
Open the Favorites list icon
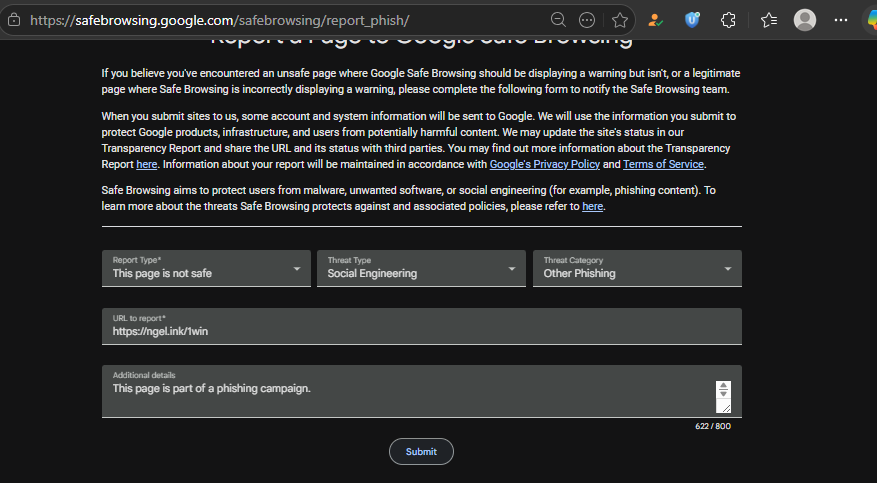769,20
